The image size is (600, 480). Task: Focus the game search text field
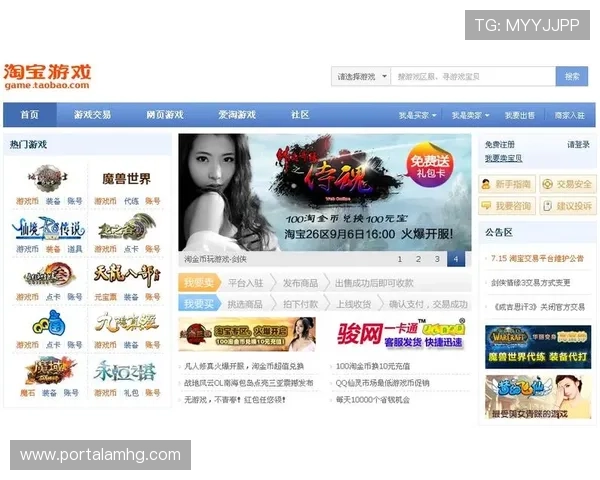(x=473, y=77)
